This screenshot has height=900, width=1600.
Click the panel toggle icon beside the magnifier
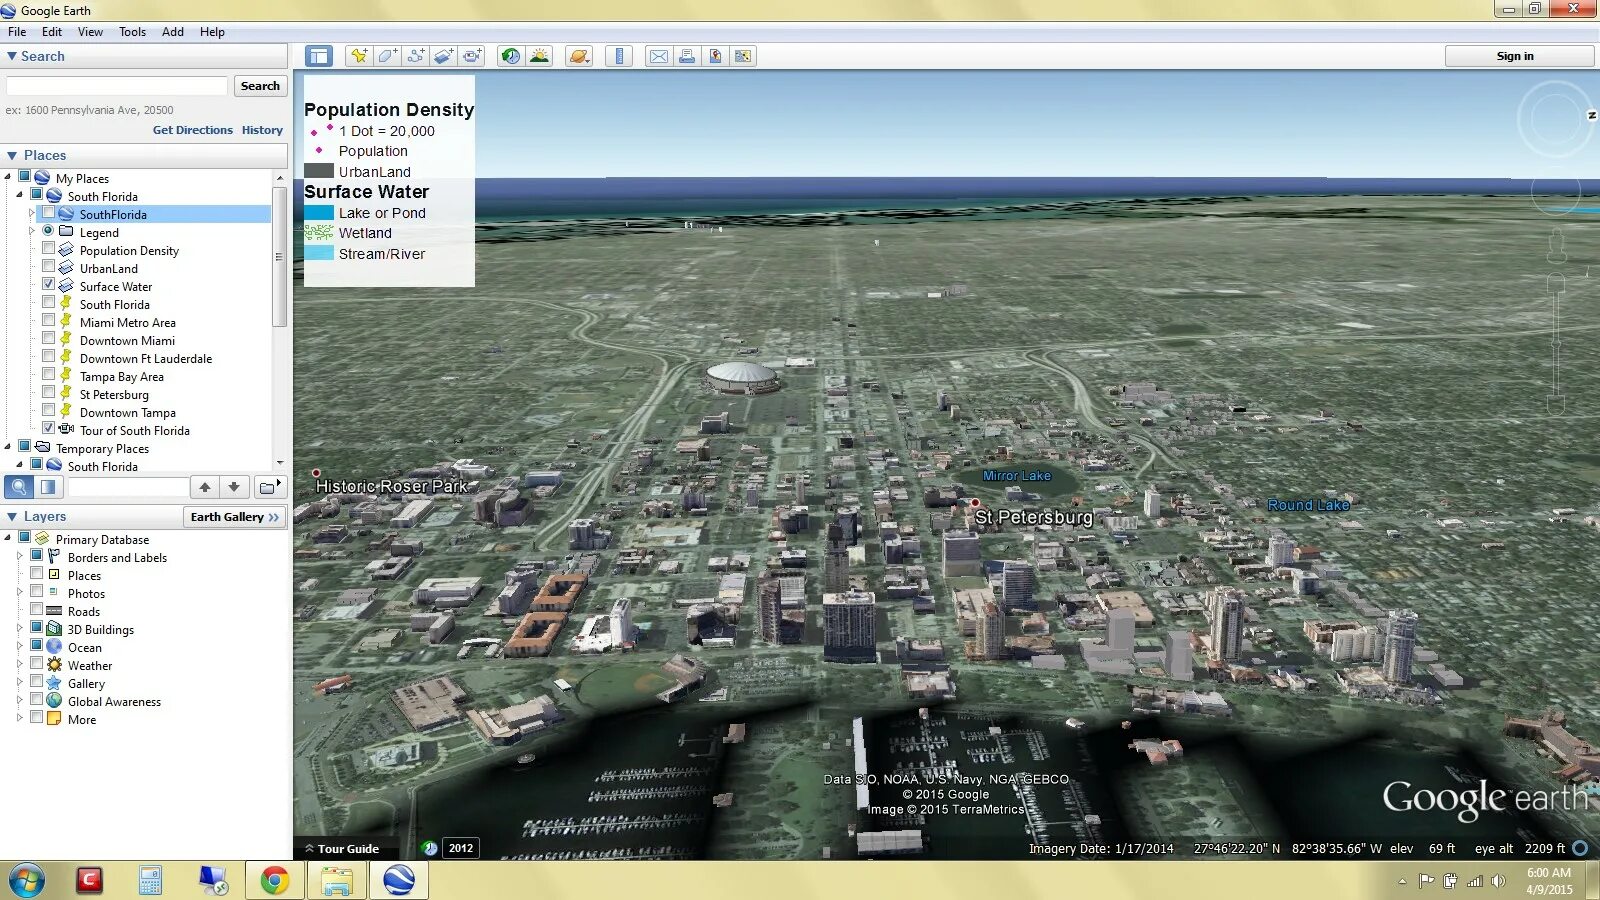point(48,487)
